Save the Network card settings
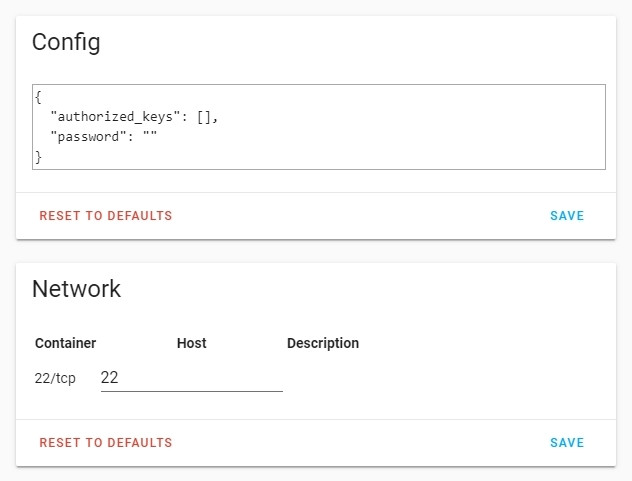632x481 pixels. pyautogui.click(x=566, y=443)
